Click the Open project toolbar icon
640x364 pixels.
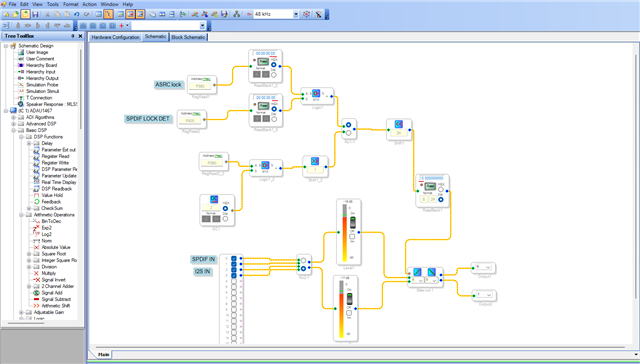(16, 14)
